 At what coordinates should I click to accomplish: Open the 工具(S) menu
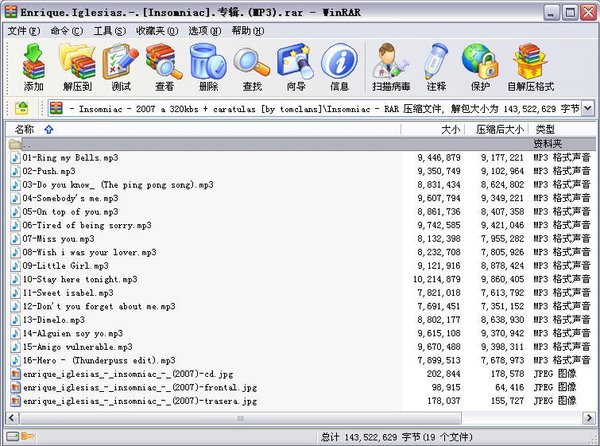click(x=109, y=31)
